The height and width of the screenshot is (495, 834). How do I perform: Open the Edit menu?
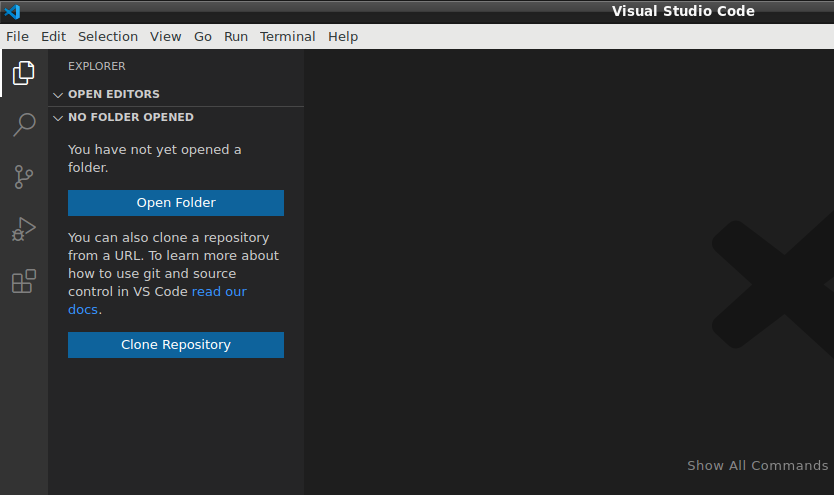pyautogui.click(x=53, y=37)
